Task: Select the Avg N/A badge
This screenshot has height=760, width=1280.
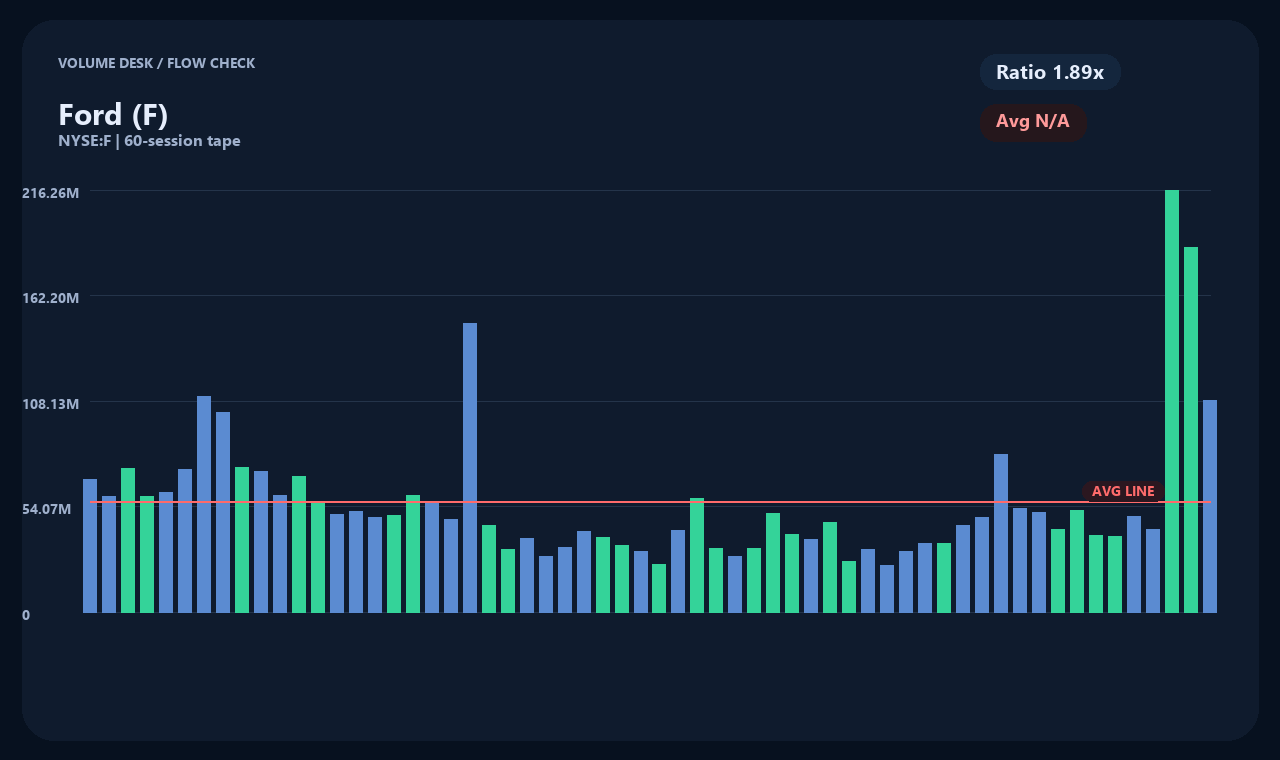Action: [1033, 122]
